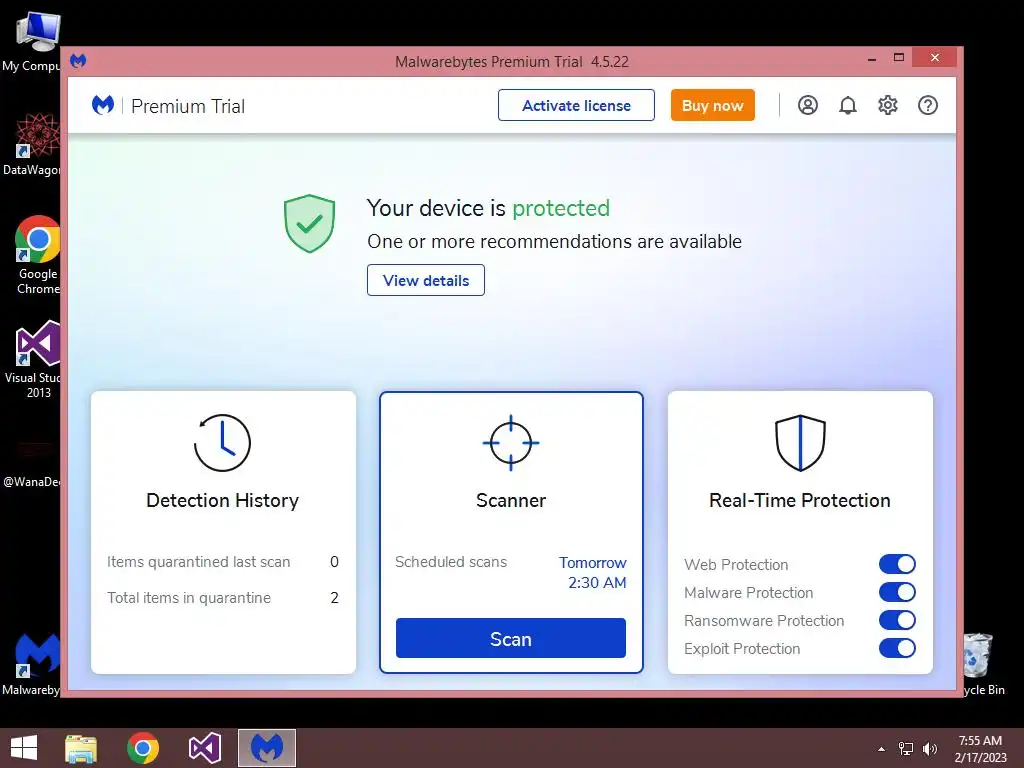
Task: Click the Scheduled scans label
Action: click(x=451, y=562)
